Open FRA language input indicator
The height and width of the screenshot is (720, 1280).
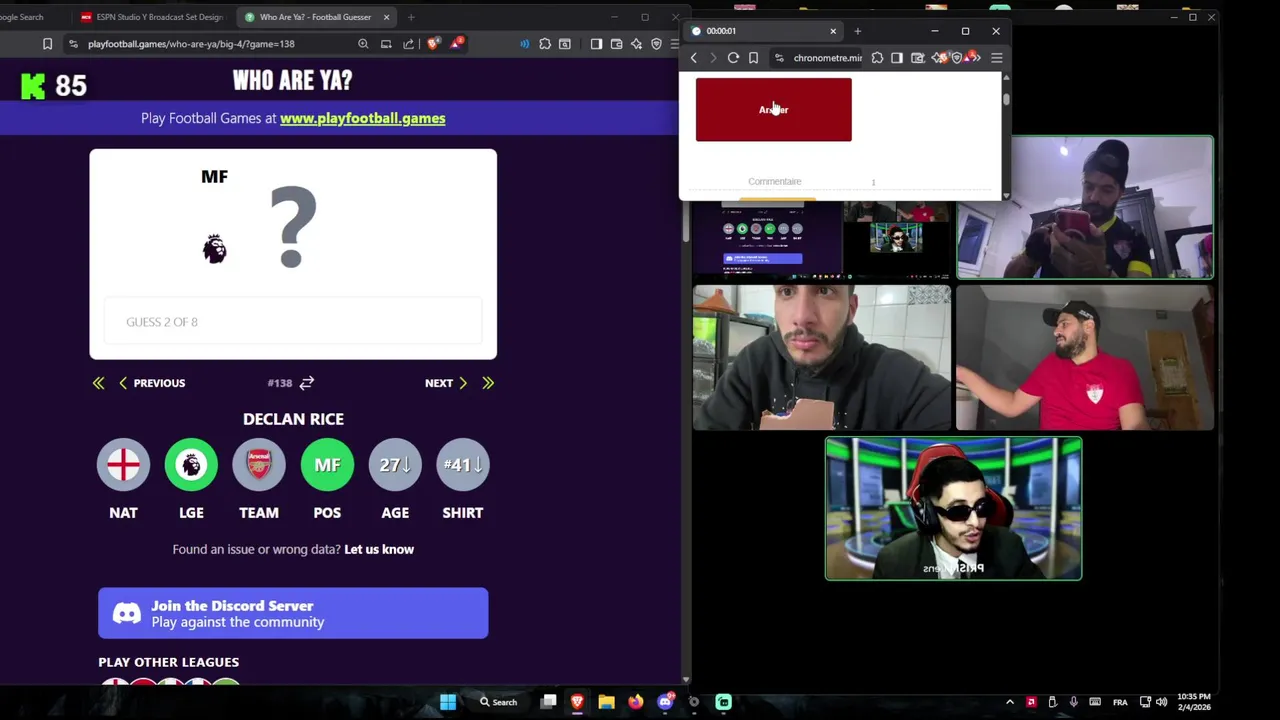point(1120,702)
